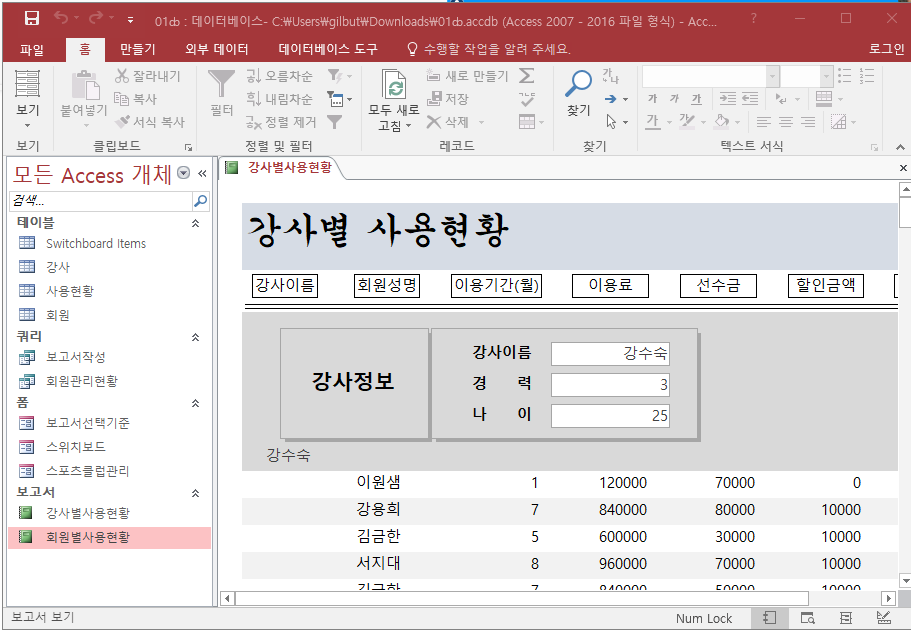Collapse the 쿼리 group section
Image resolution: width=911 pixels, height=630 pixels.
pos(195,337)
